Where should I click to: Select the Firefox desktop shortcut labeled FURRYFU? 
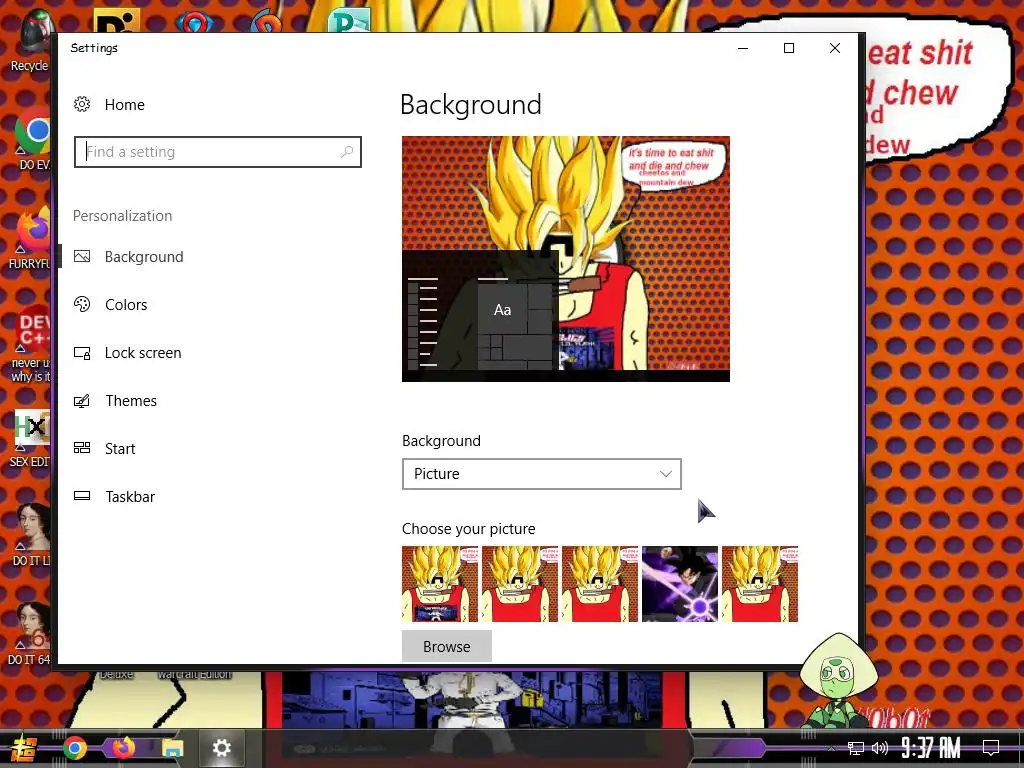(31, 238)
